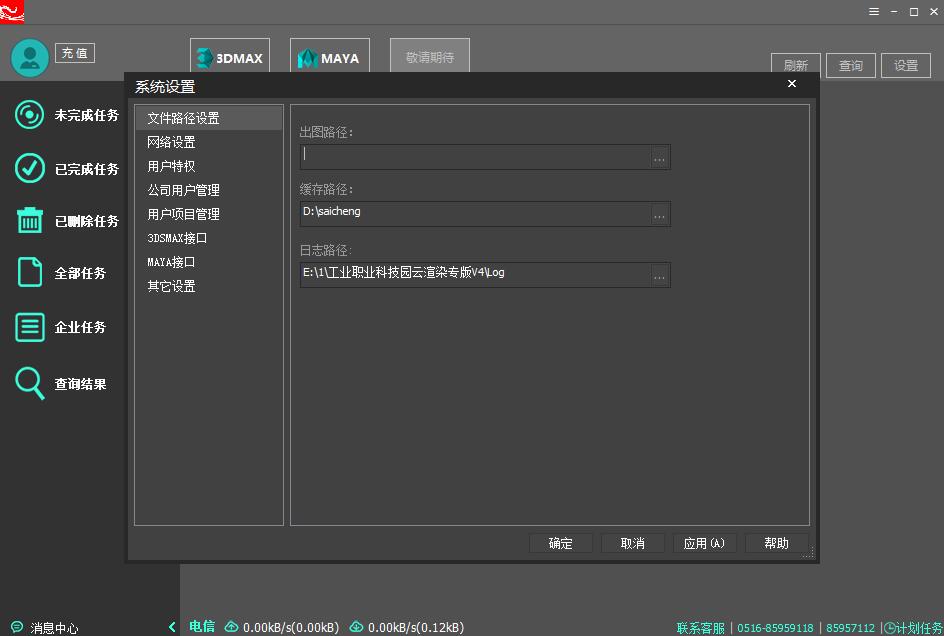Select the 3DMAX application button
The width and height of the screenshot is (944, 636).
[230, 58]
